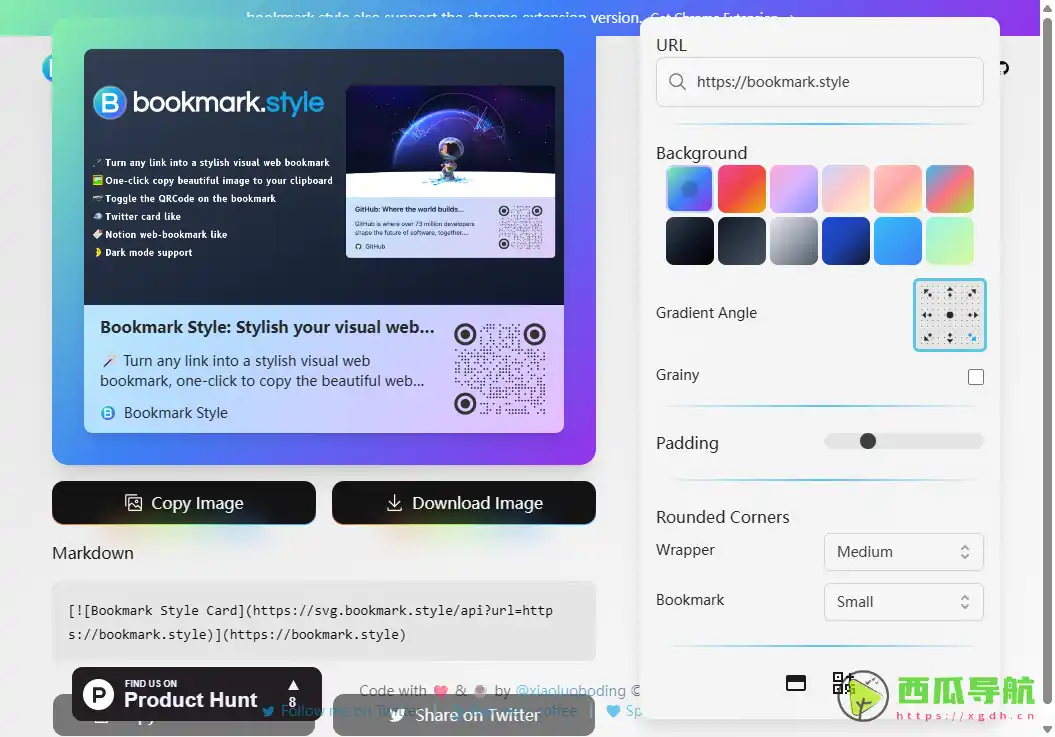Select the bottom-right gradient direction arrow
The height and width of the screenshot is (737, 1055).
(973, 338)
